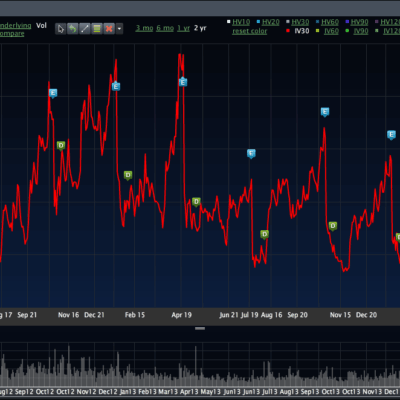
Task: Click the Jun 21 date label
Action: [x=229, y=315]
